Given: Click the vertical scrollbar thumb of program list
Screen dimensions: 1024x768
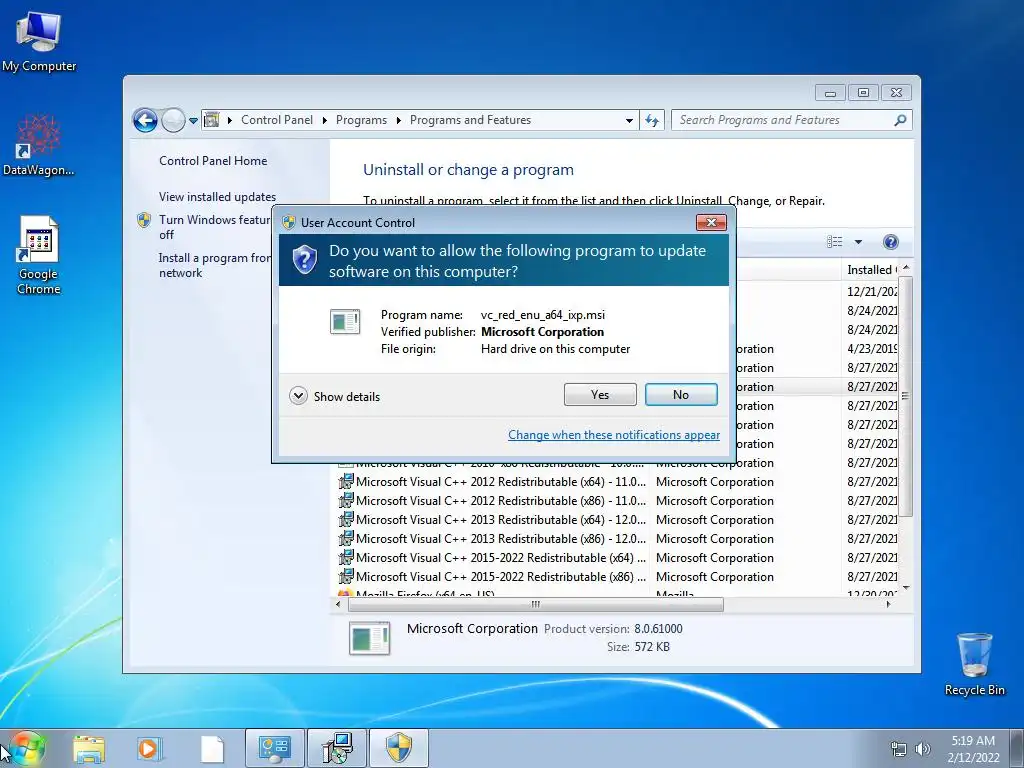Looking at the screenshot, I should (x=905, y=396).
